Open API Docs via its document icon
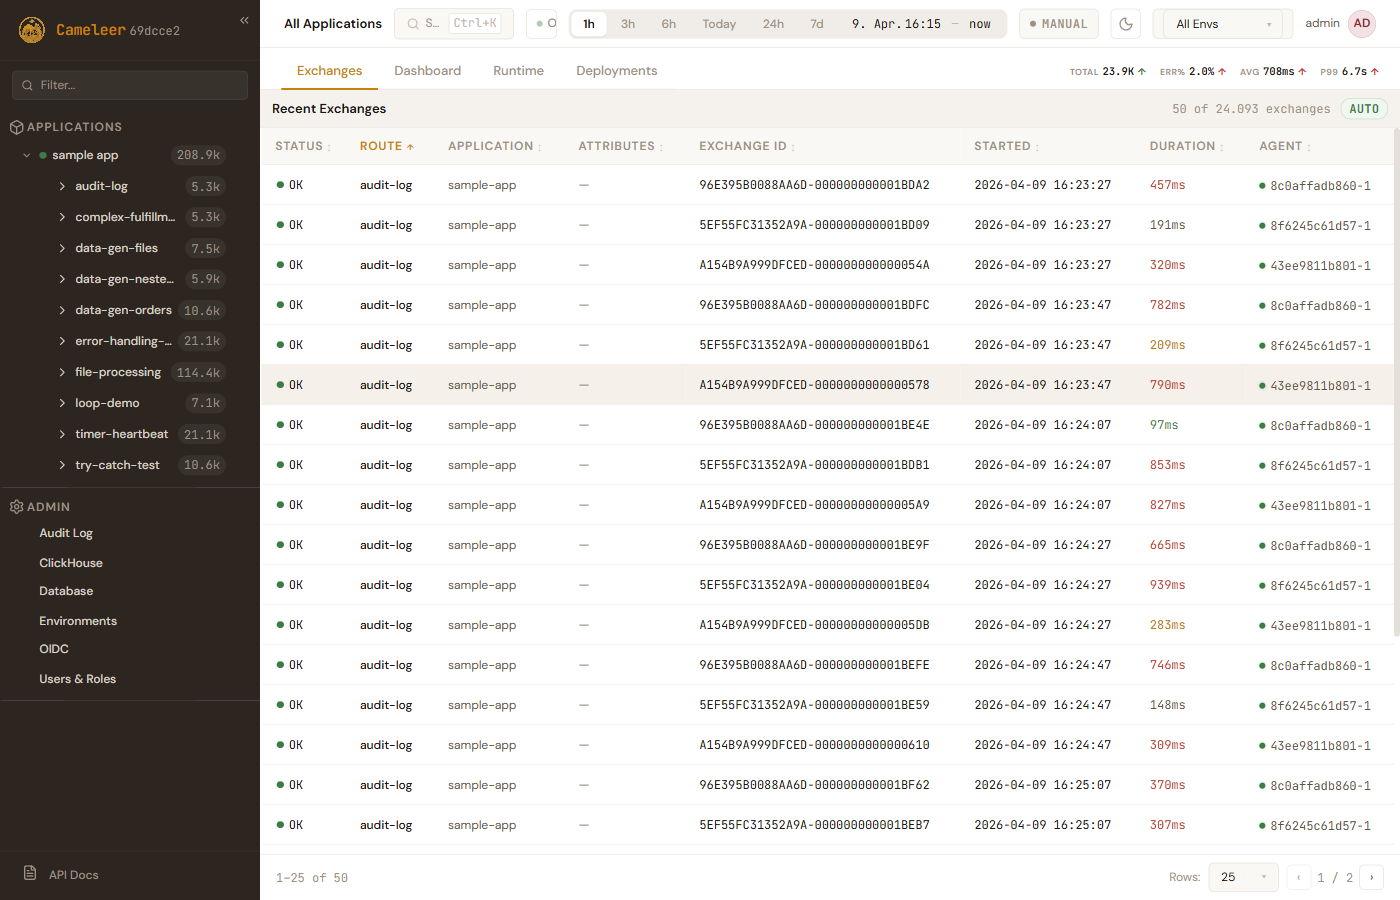Screen dimensions: 1400x900 click(x=30, y=873)
